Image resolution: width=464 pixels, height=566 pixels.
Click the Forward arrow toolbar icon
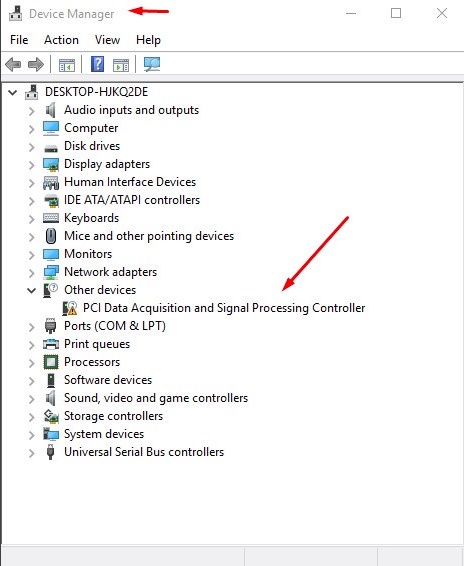[36, 65]
